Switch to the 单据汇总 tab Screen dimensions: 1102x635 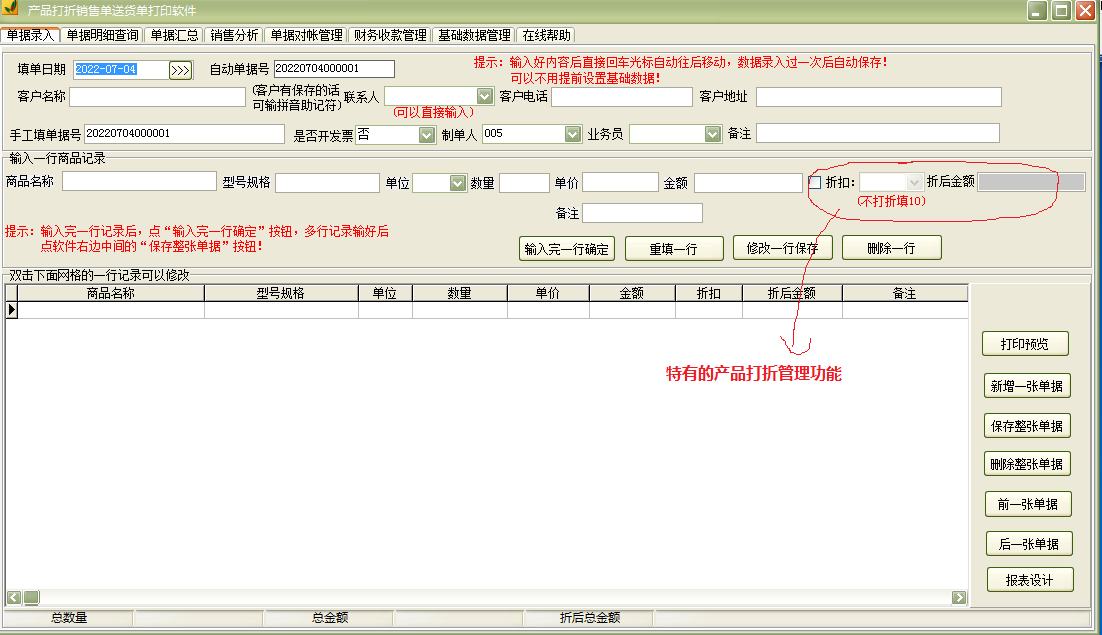click(x=174, y=35)
